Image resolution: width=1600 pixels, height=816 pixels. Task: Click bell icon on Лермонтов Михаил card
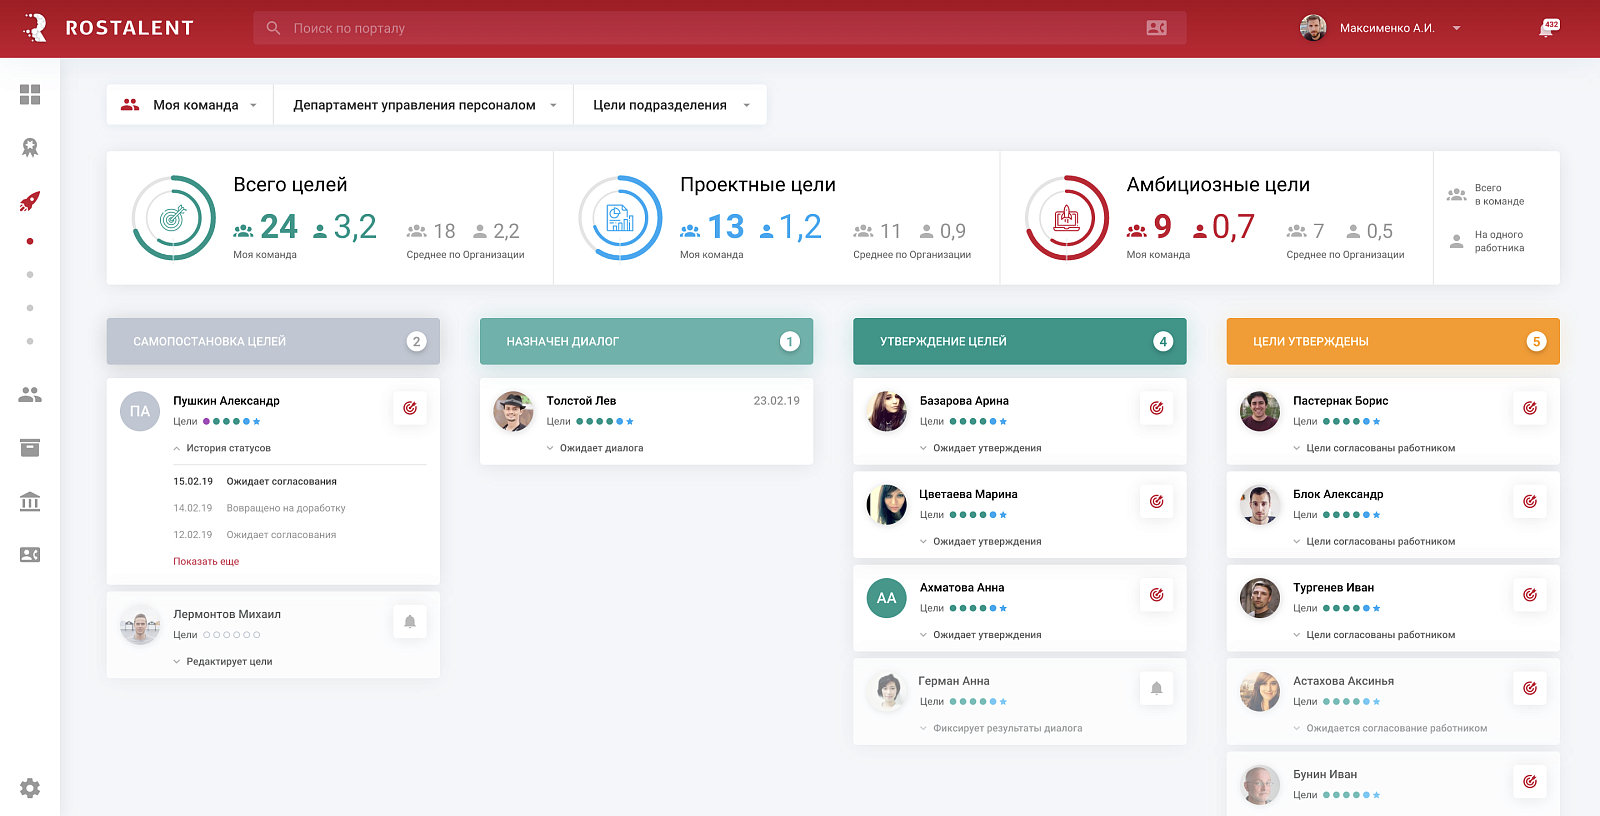(410, 621)
